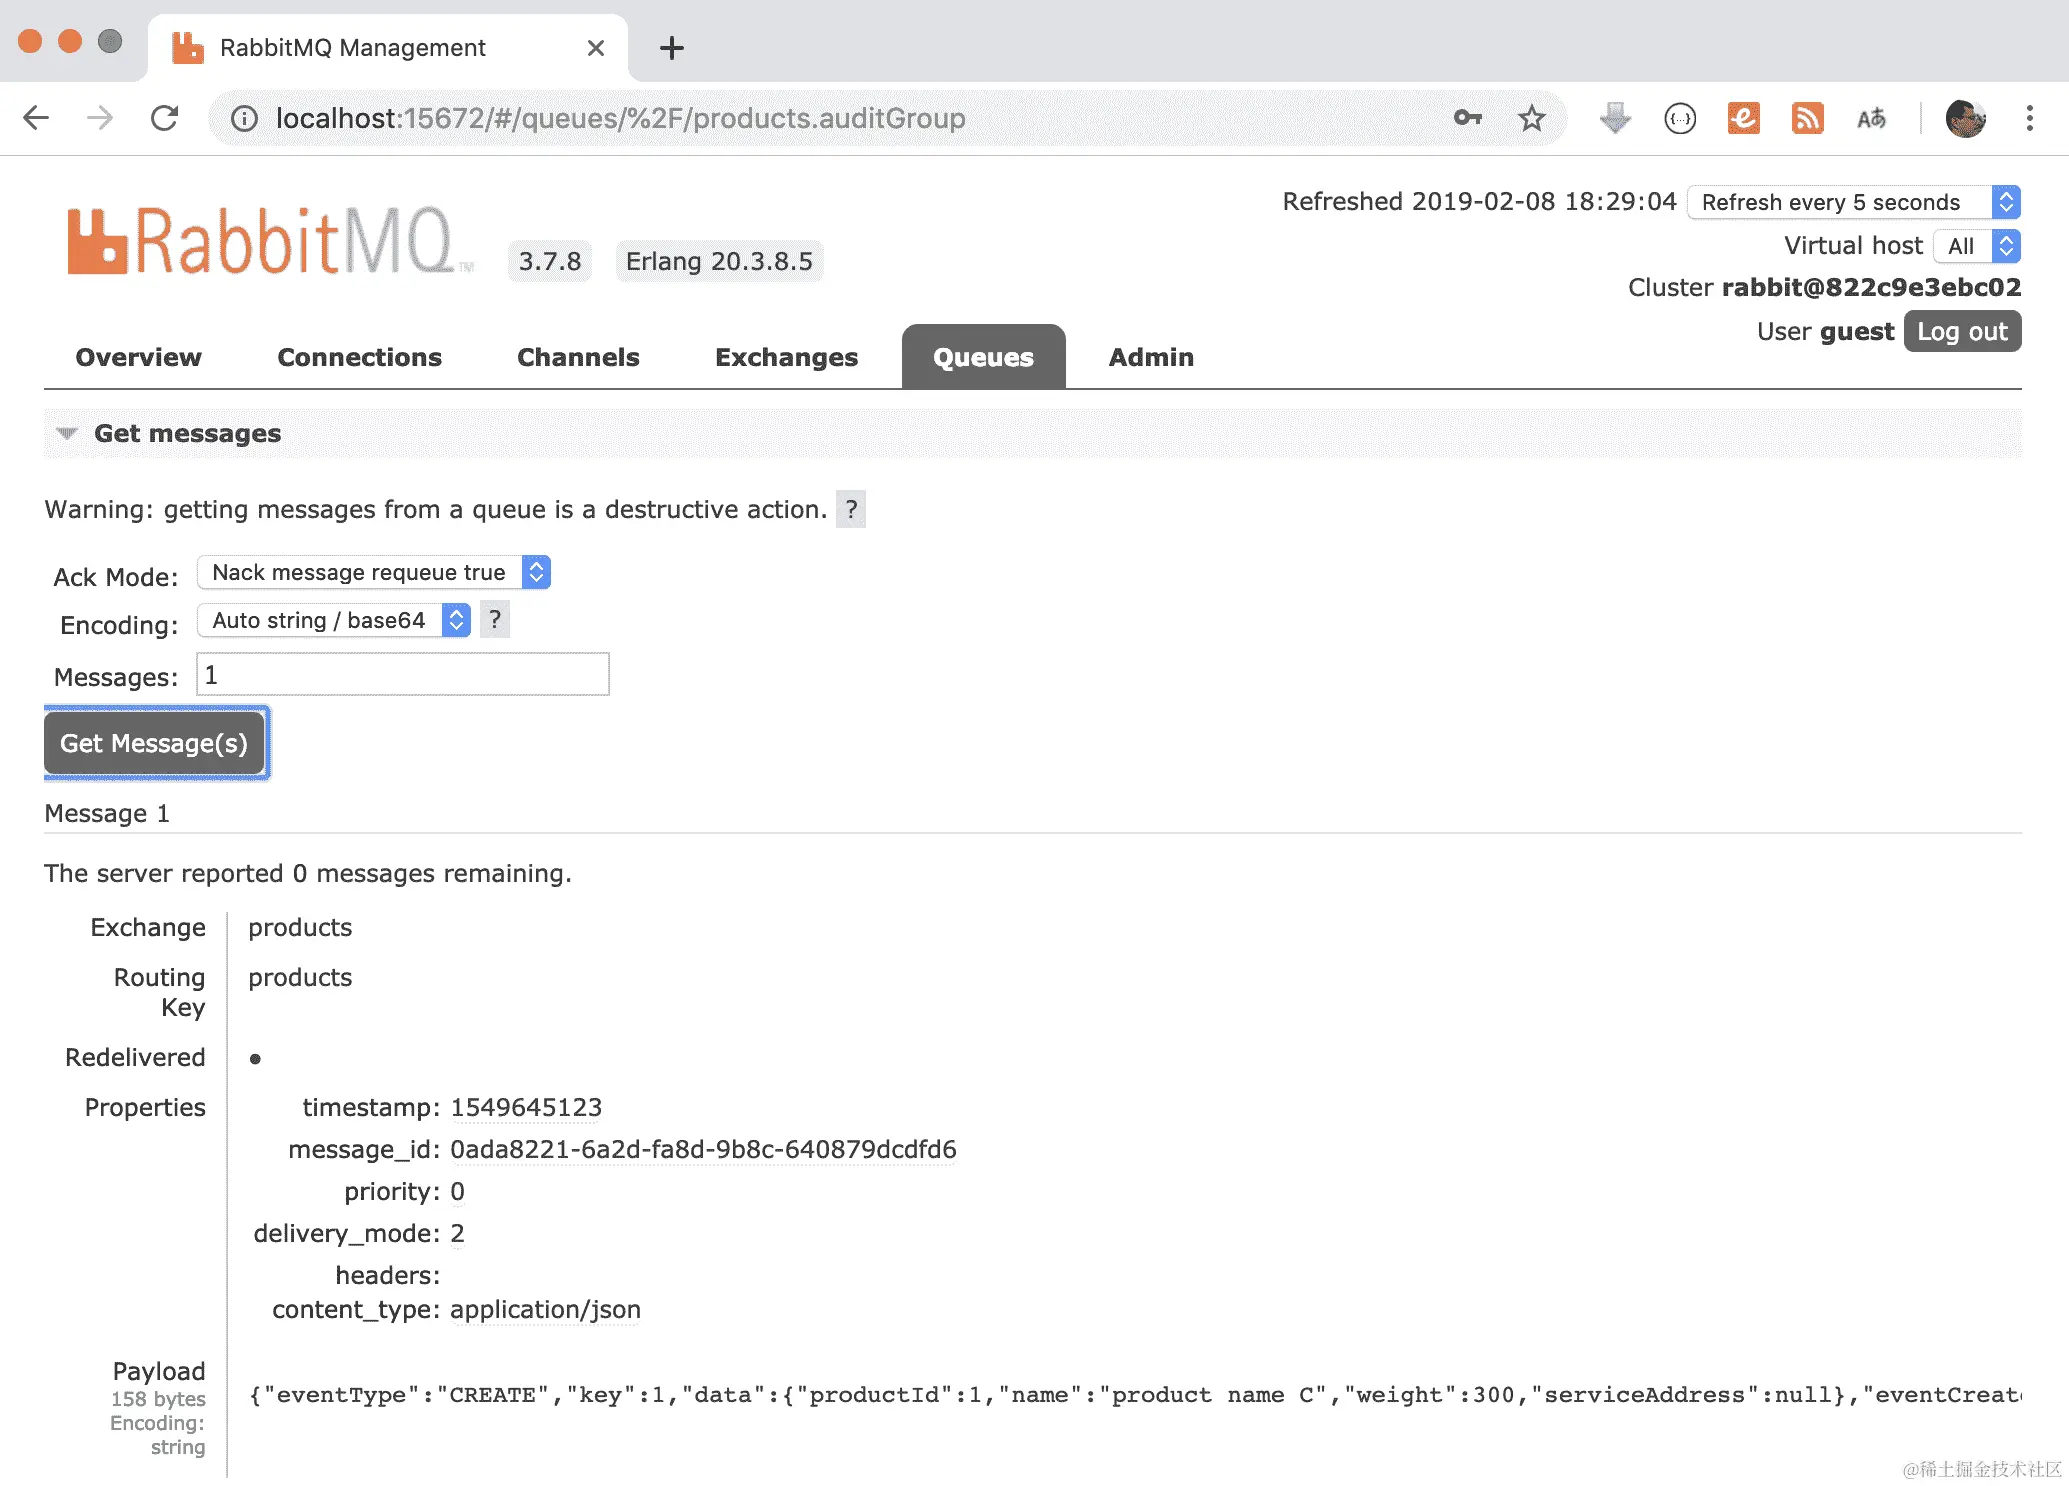Click the Messages count input field
The image size is (2069, 1486).
(403, 675)
